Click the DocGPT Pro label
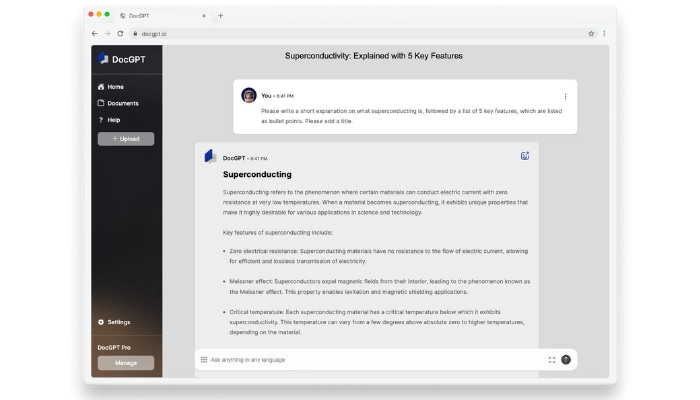 (x=114, y=347)
